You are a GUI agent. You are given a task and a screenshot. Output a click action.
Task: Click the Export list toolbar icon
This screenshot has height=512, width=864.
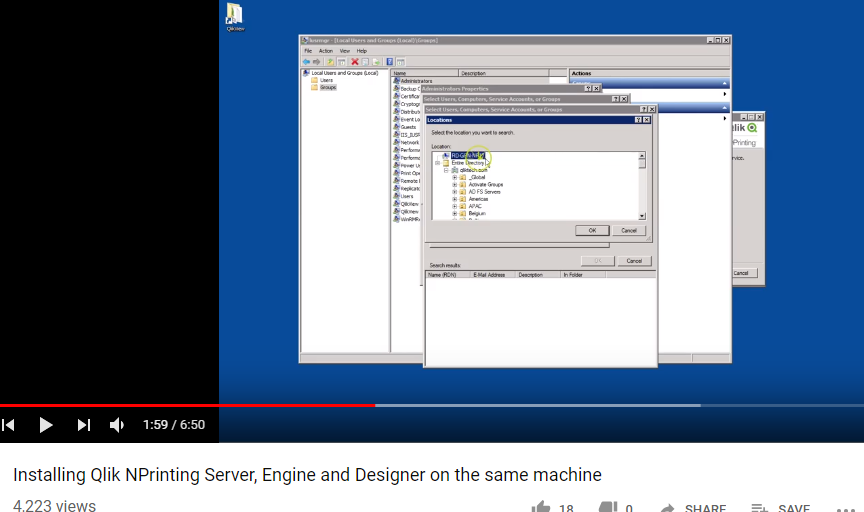pos(376,62)
